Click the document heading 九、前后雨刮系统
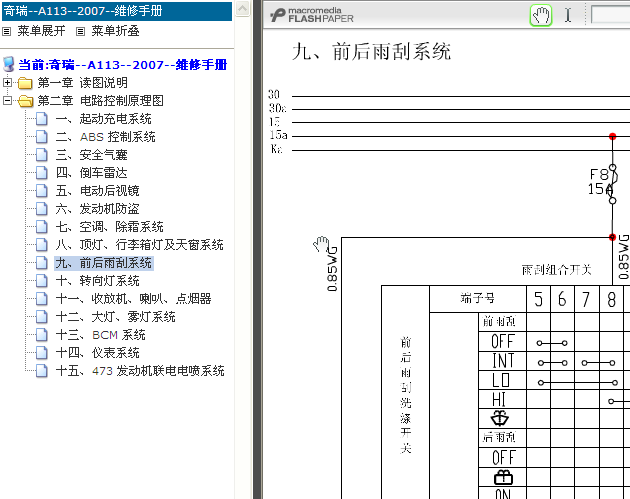 click(371, 52)
